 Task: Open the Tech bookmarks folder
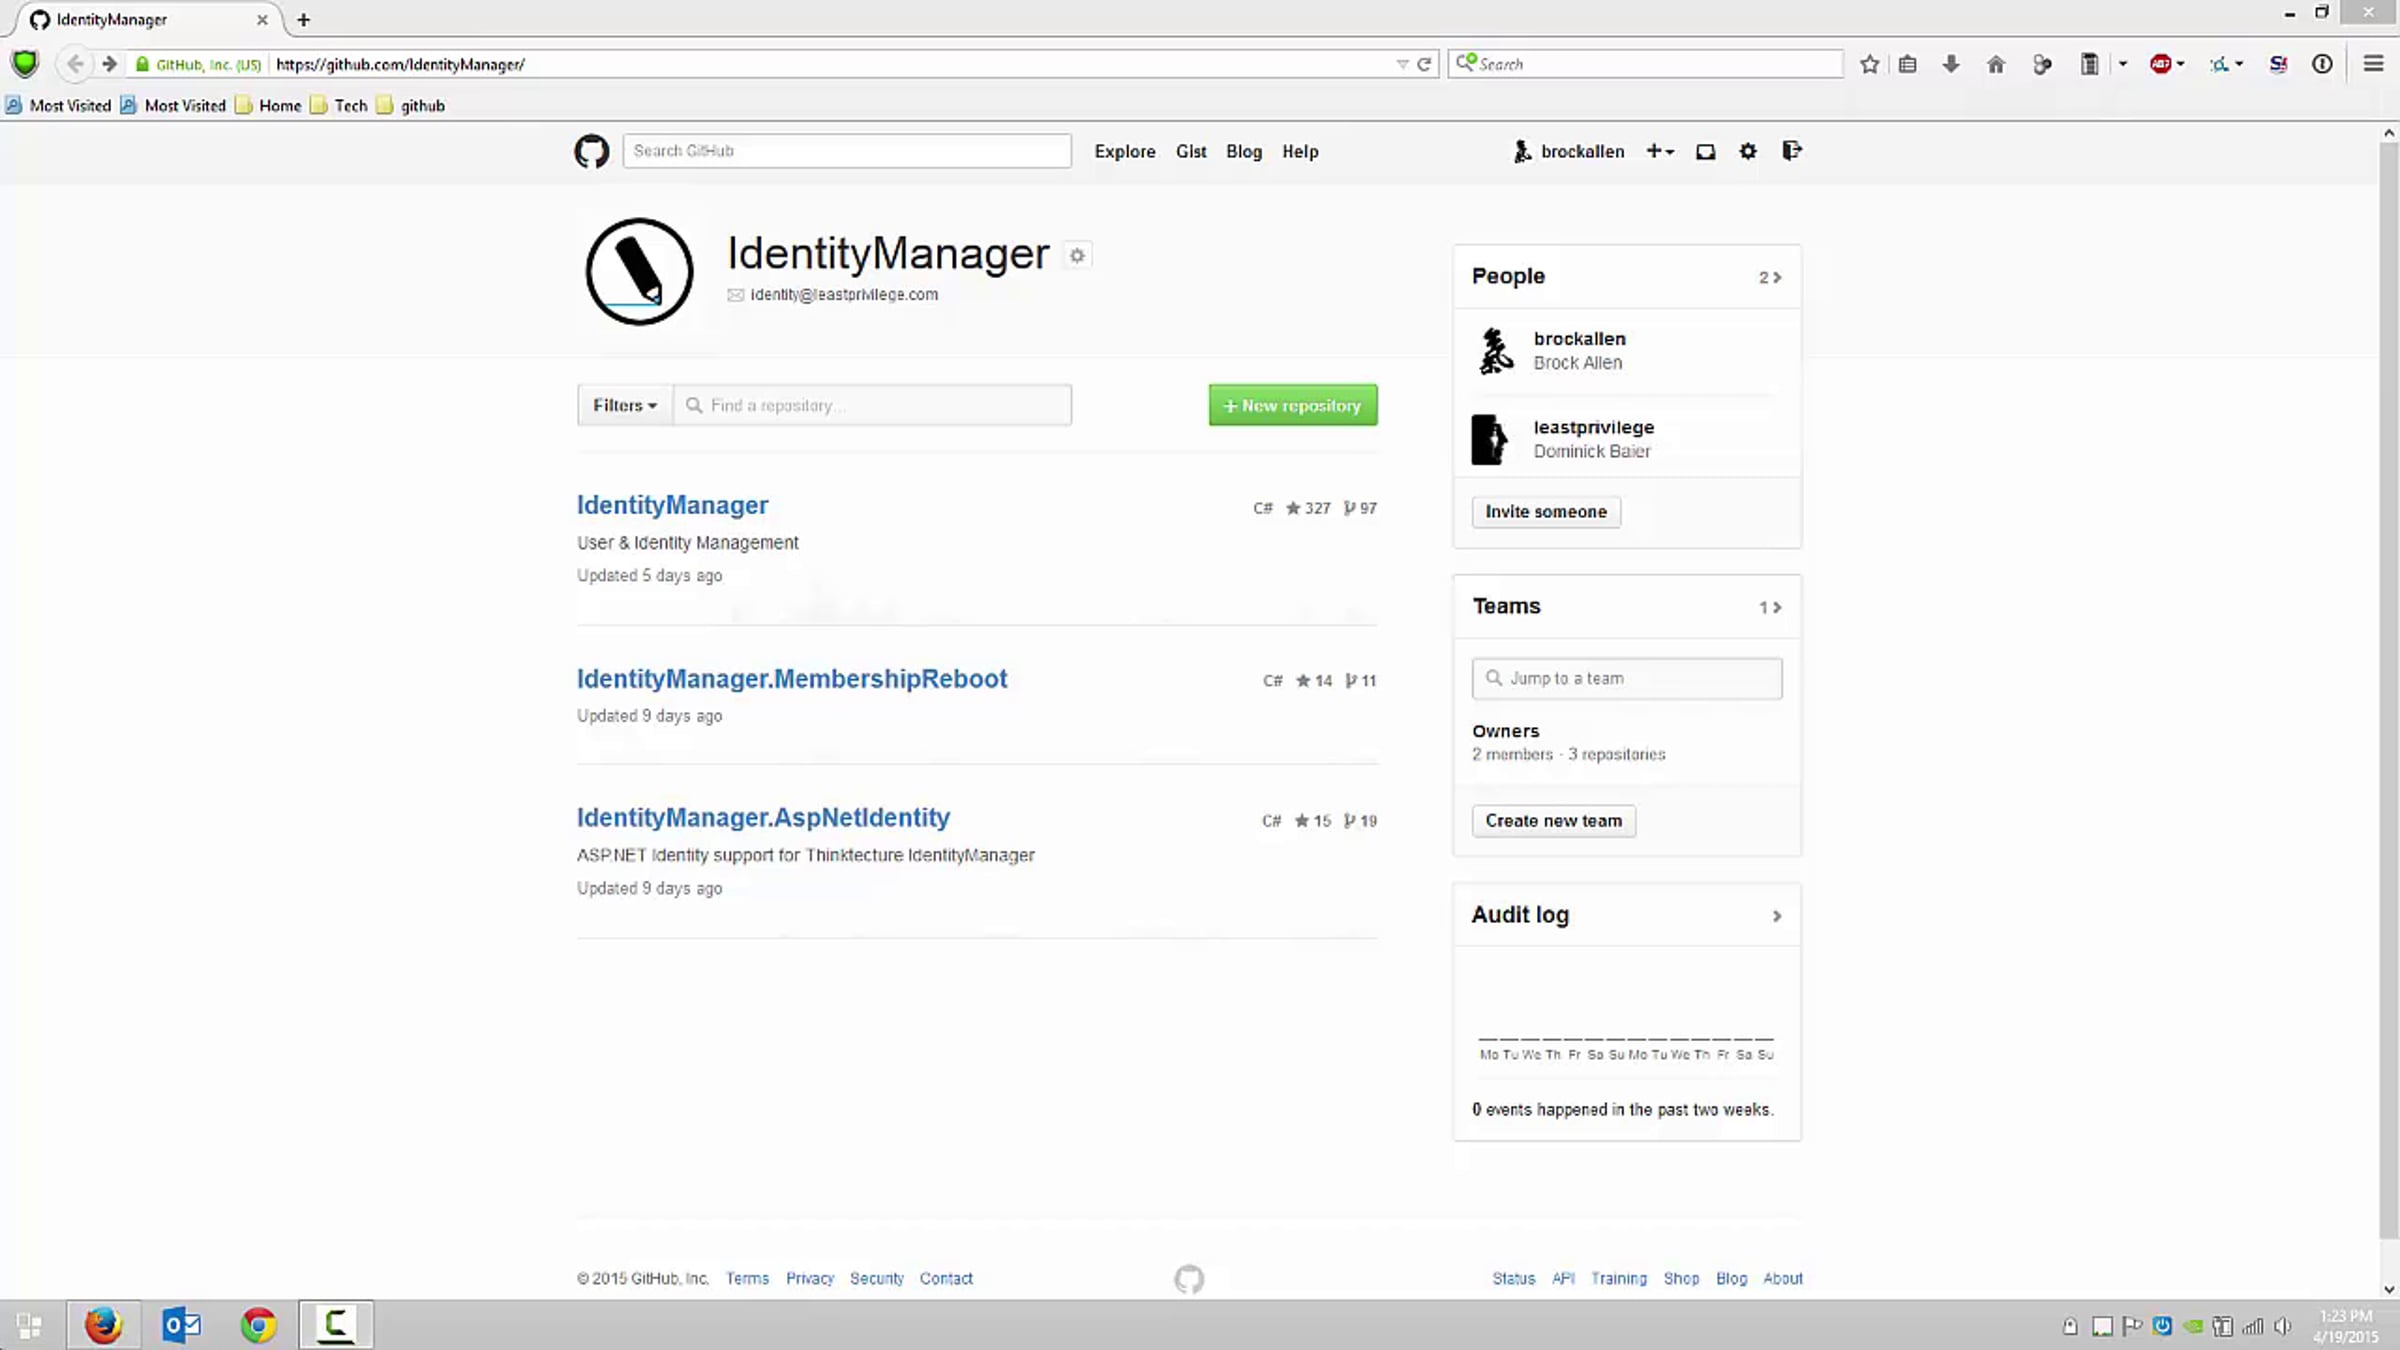339,105
